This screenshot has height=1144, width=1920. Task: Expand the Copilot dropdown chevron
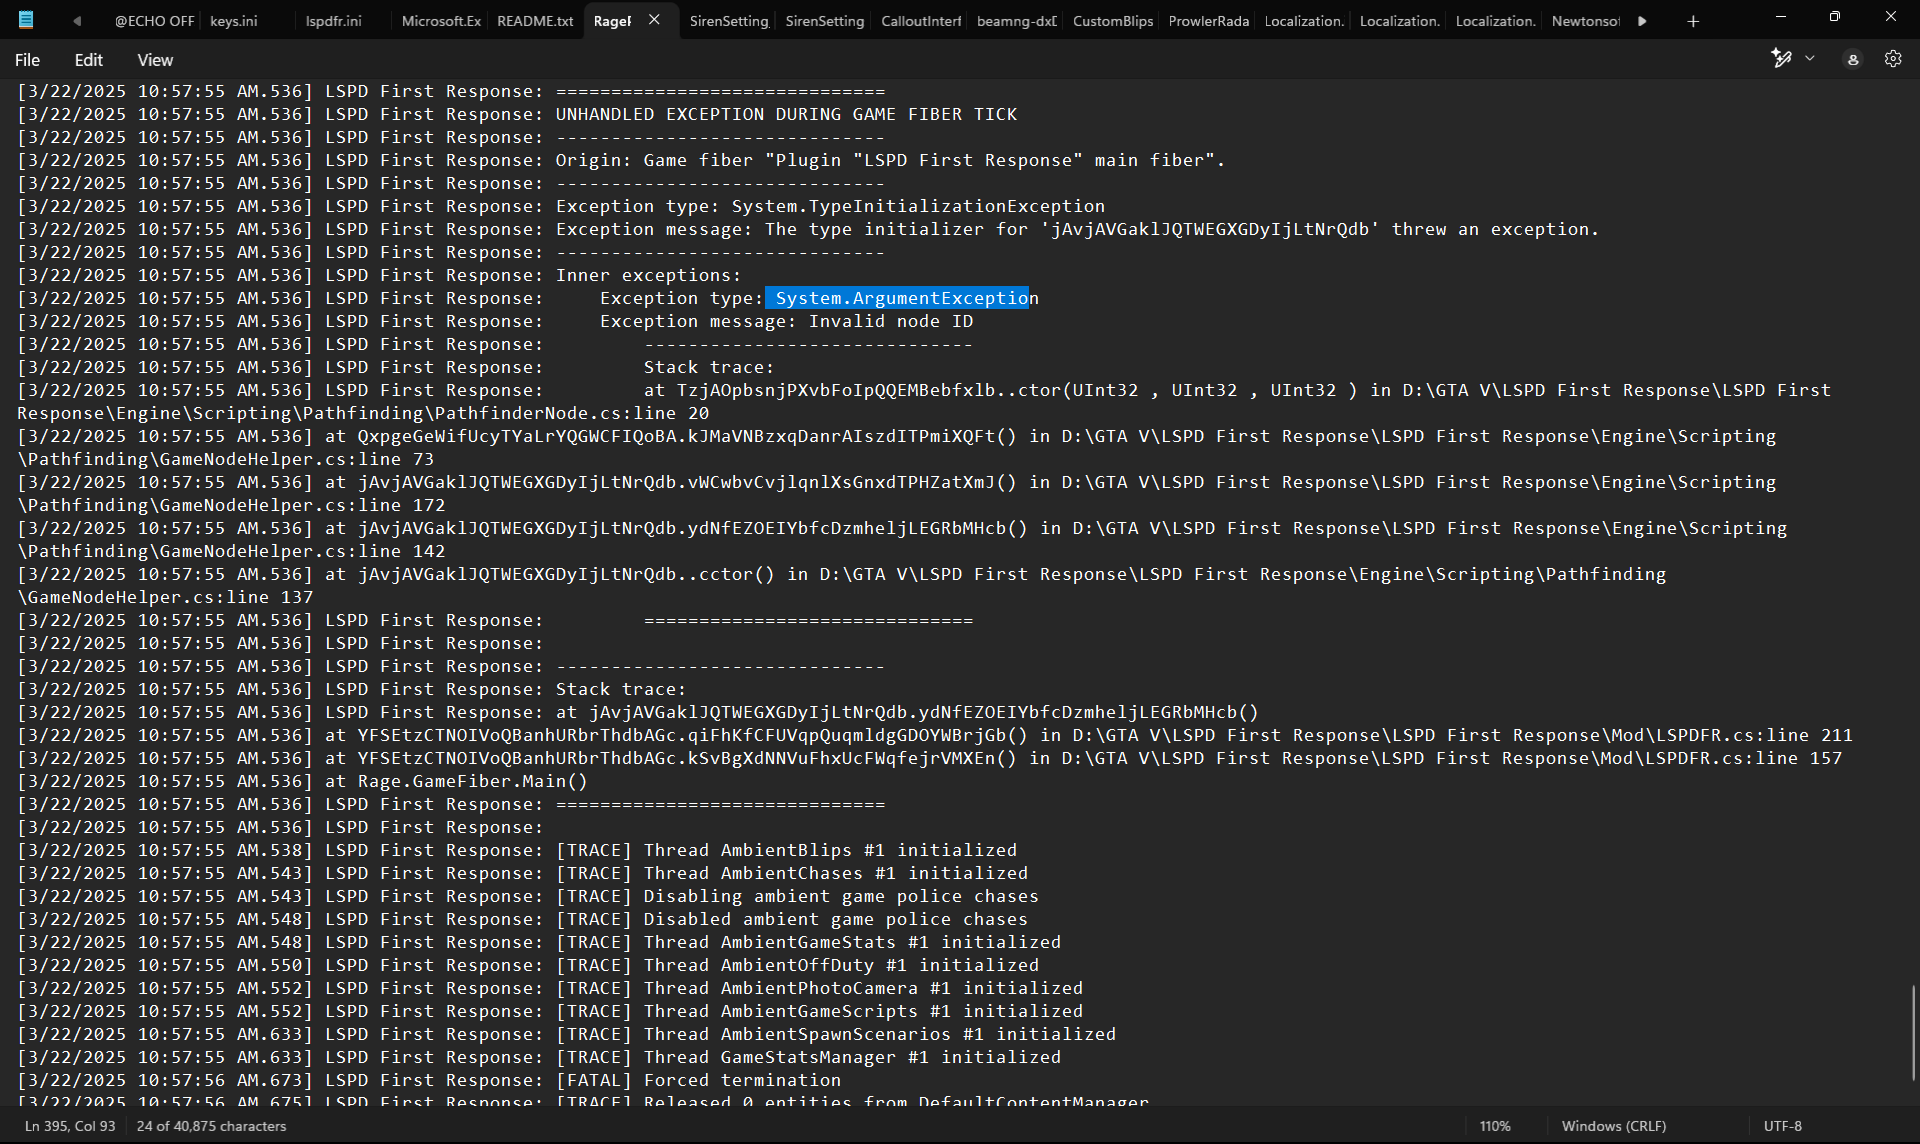coord(1809,59)
